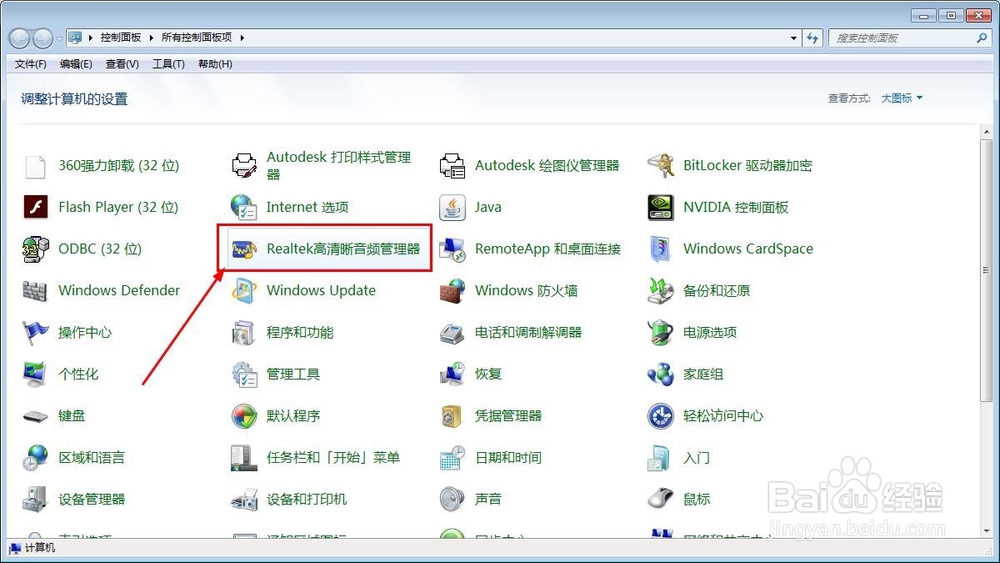Click the scrollbar down arrow
This screenshot has height=563, width=1000.
tap(986, 530)
